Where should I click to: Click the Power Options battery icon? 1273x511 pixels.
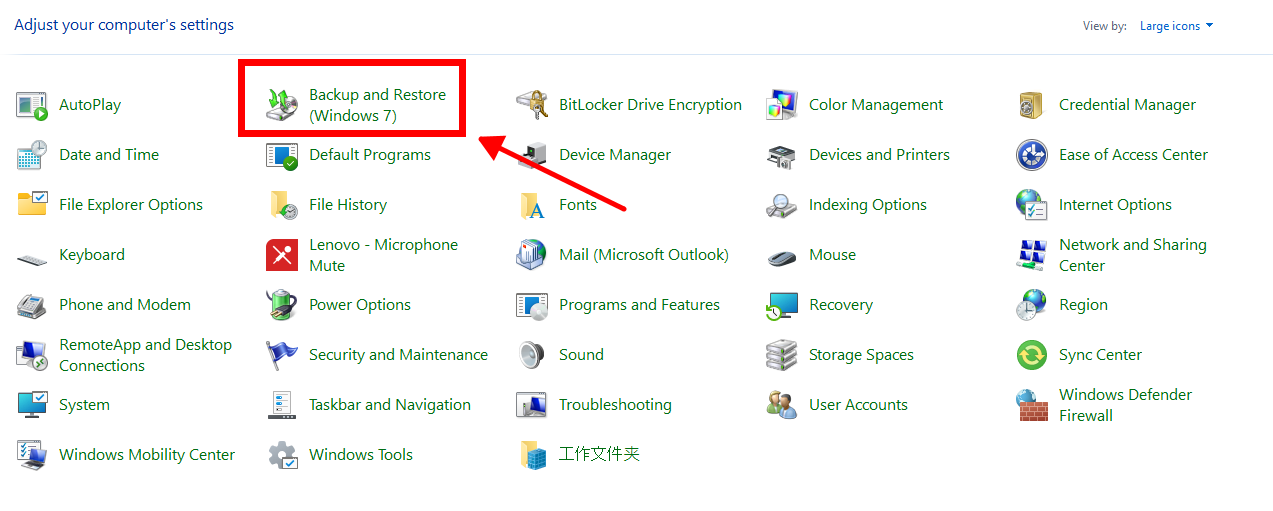[x=282, y=305]
